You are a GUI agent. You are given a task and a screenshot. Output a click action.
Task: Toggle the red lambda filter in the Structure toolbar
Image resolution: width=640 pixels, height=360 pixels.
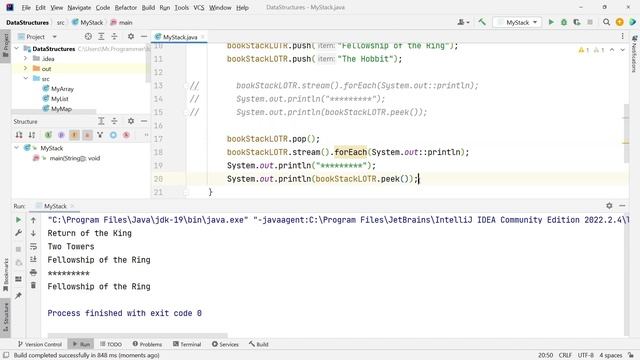(x=126, y=135)
